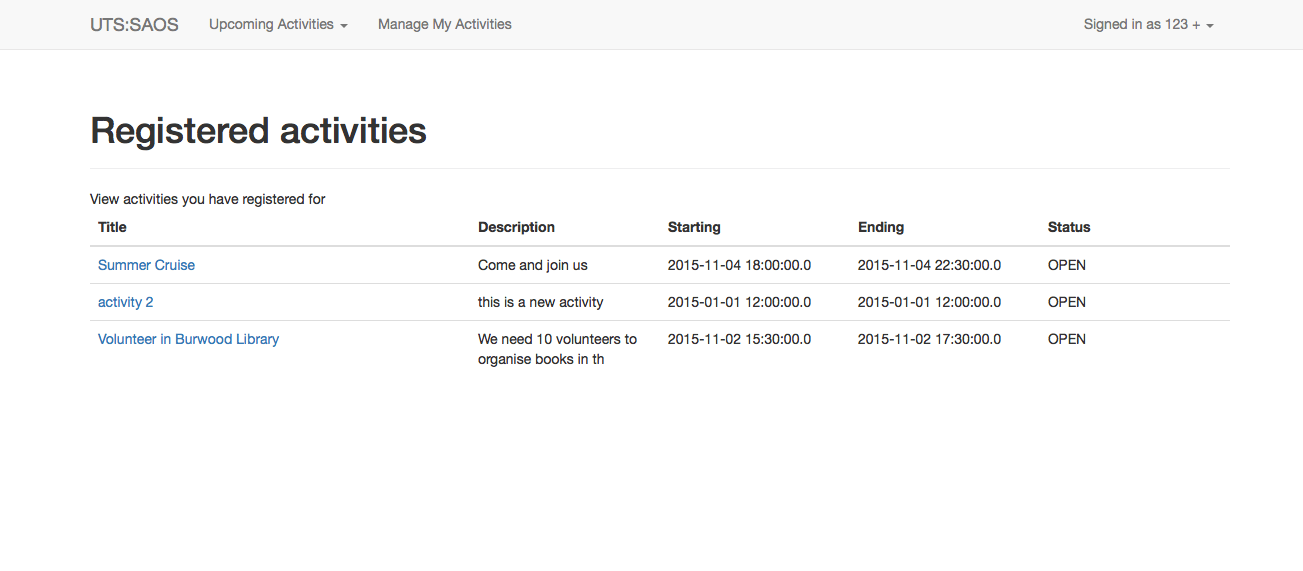Open the UTS:SAOS home brand link

[x=134, y=25]
